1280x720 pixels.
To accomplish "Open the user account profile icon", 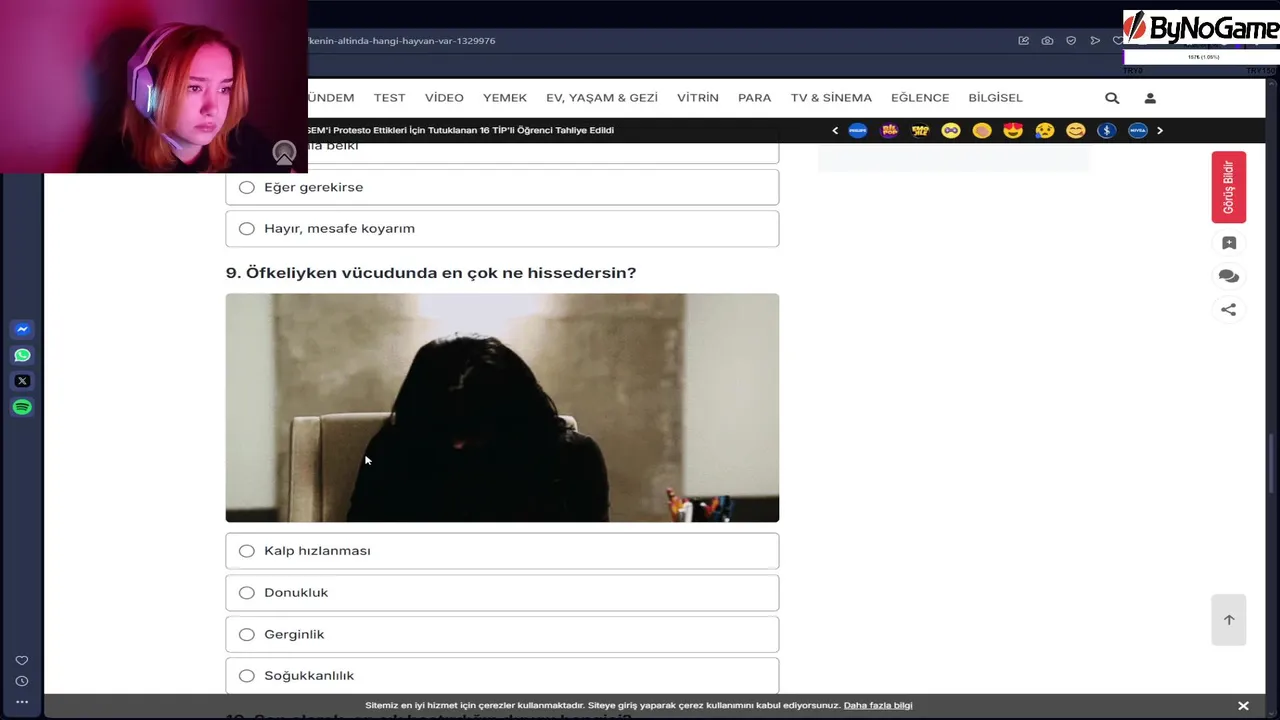I will 1150,98.
